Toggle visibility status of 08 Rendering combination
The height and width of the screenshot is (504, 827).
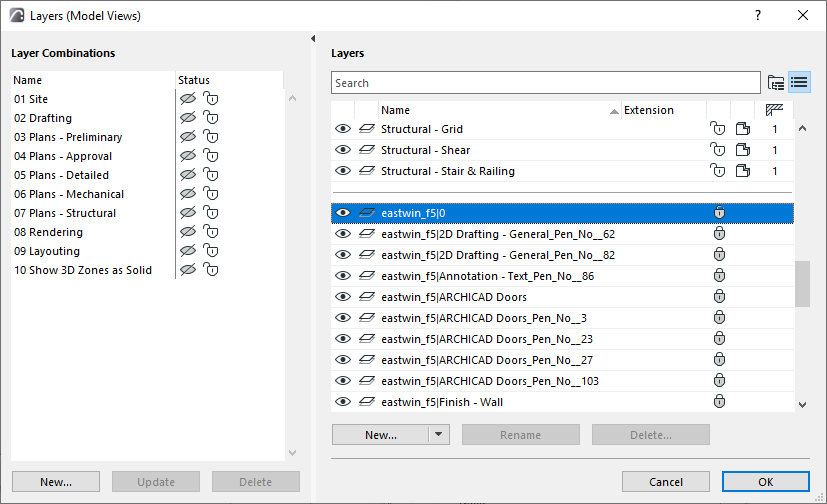click(x=186, y=232)
